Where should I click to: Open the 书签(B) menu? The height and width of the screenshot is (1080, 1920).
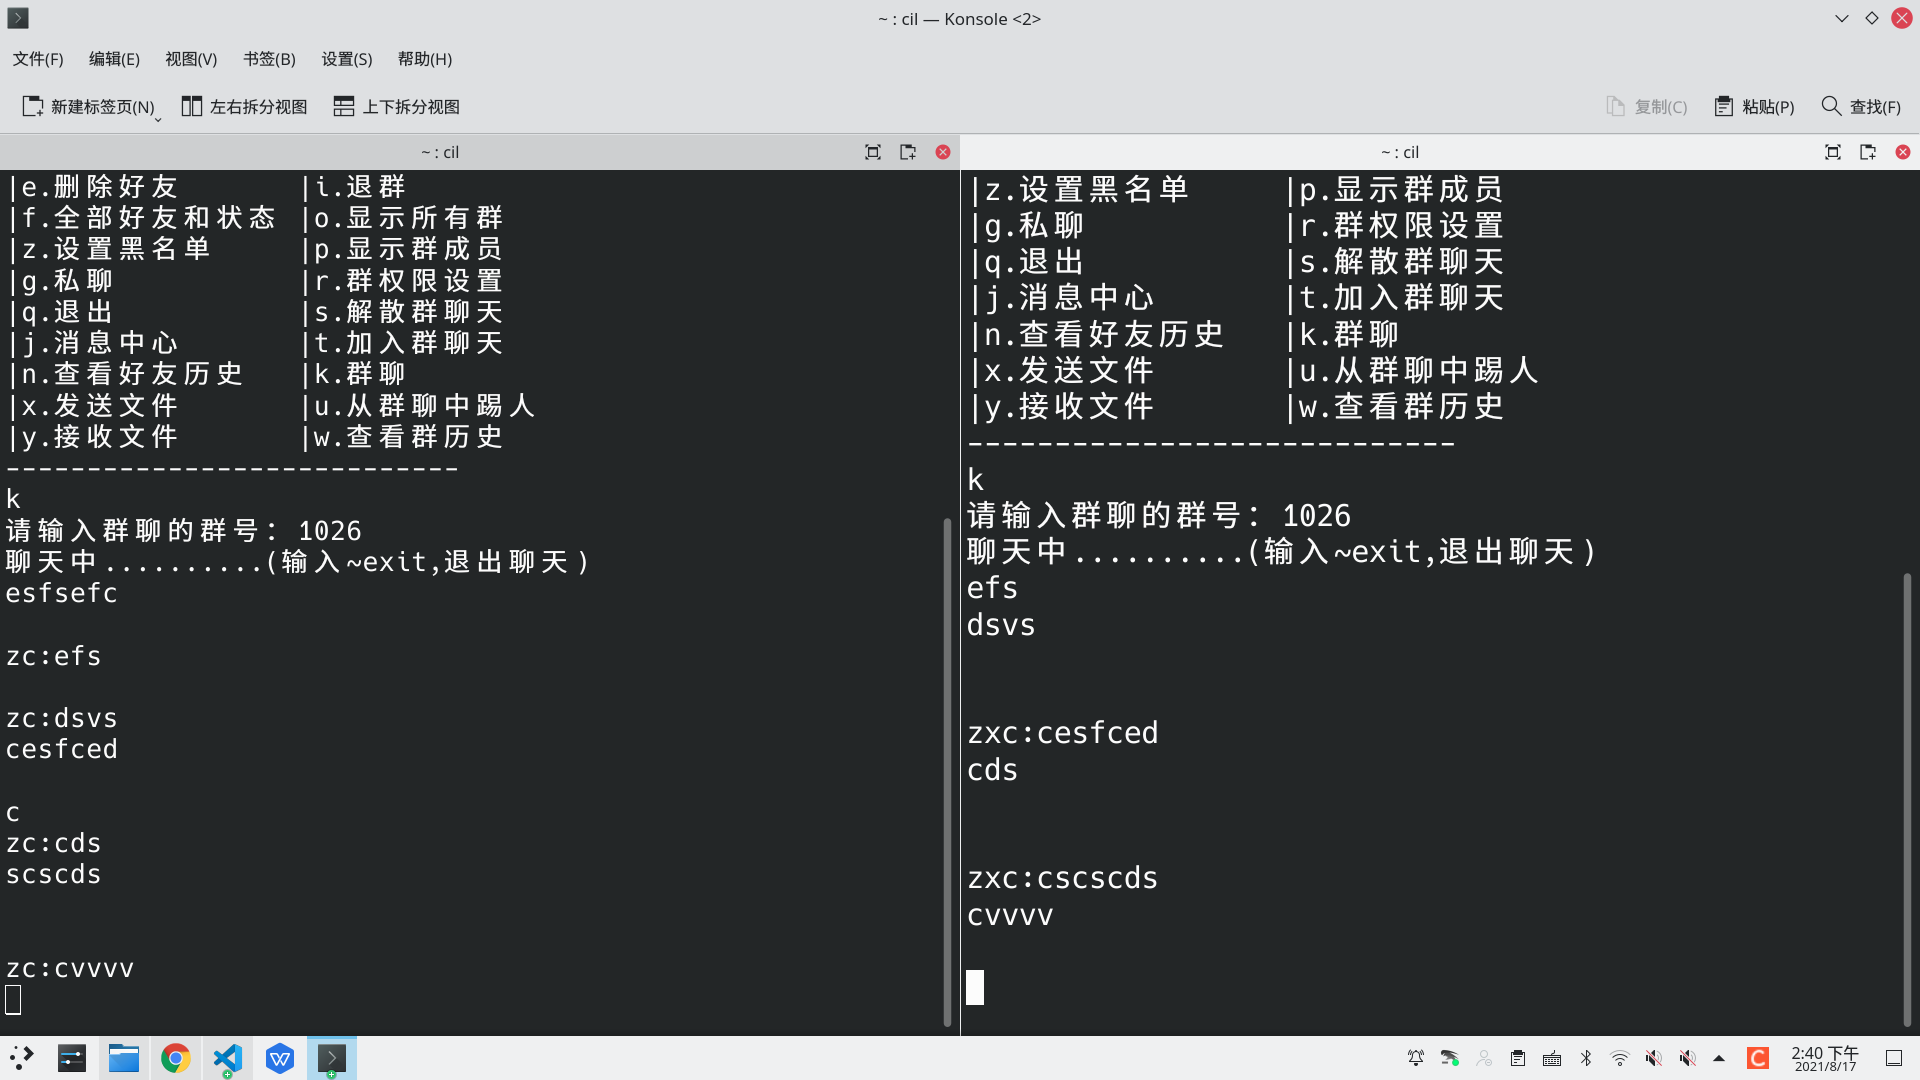[x=269, y=59]
